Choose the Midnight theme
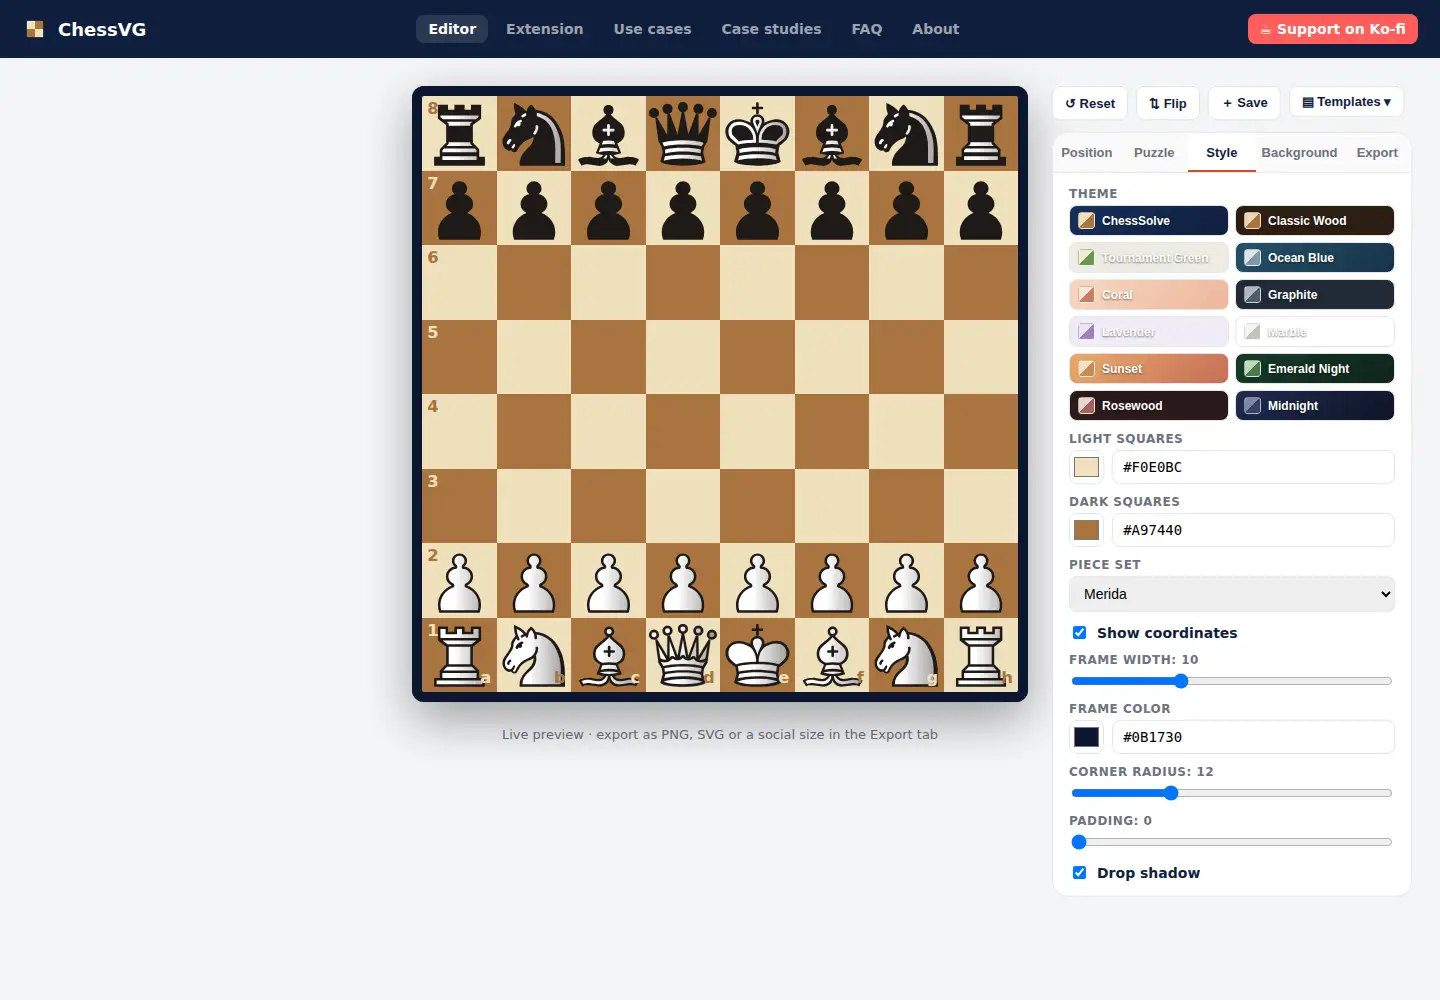The height and width of the screenshot is (1000, 1440). click(x=1314, y=406)
